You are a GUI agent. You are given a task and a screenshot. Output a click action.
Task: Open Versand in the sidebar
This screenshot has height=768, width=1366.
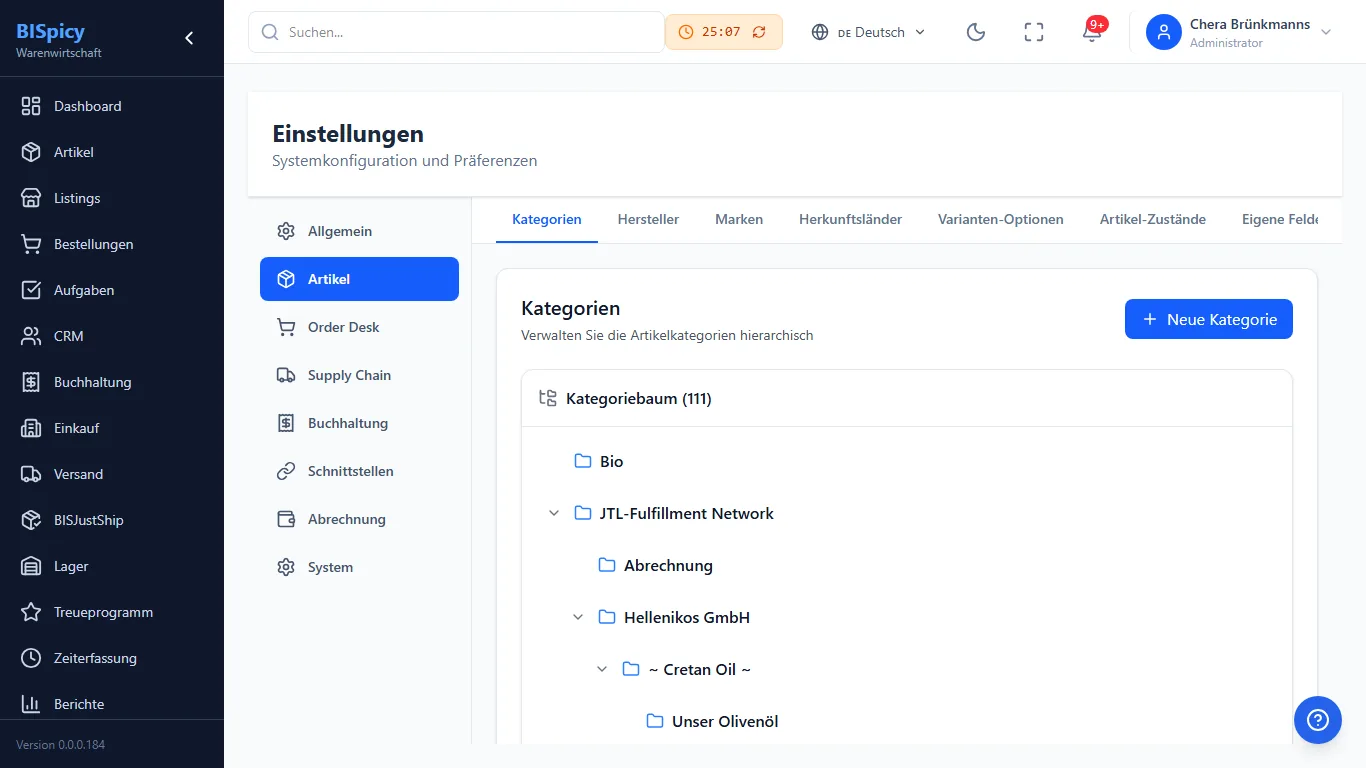pyautogui.click(x=112, y=474)
